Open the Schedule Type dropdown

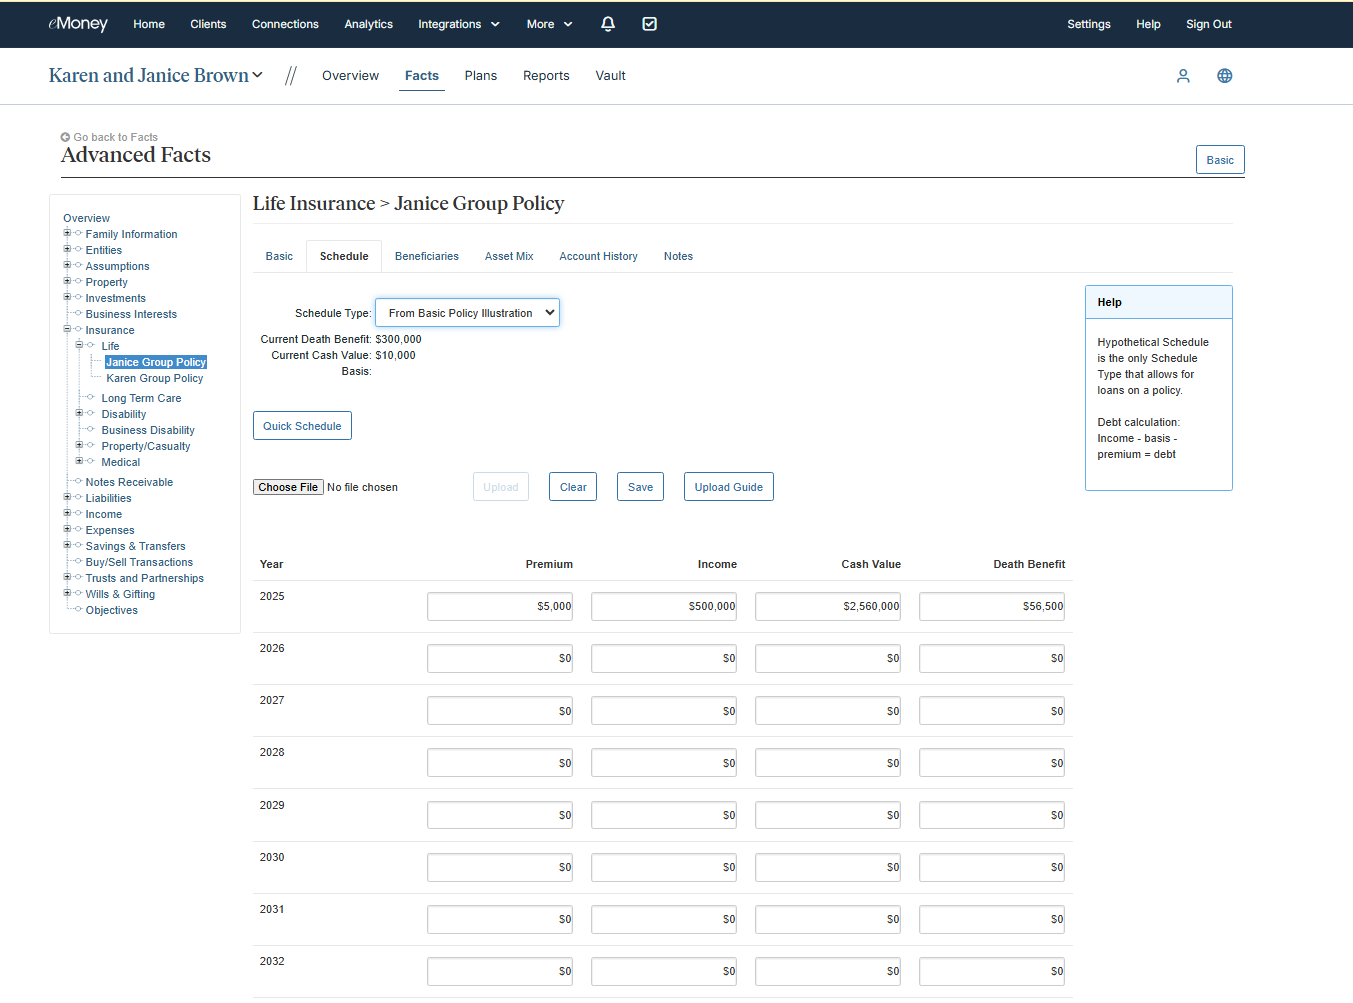tap(467, 313)
